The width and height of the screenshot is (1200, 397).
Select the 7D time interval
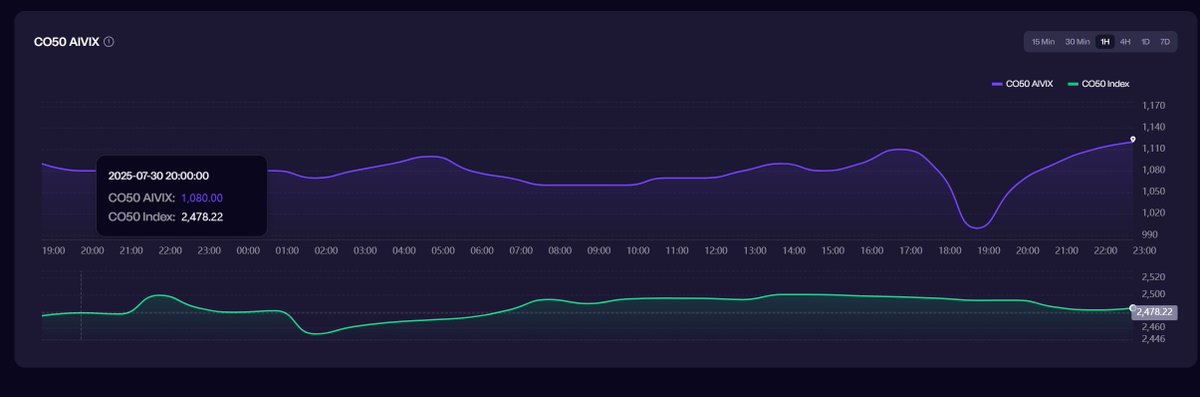(x=1165, y=41)
